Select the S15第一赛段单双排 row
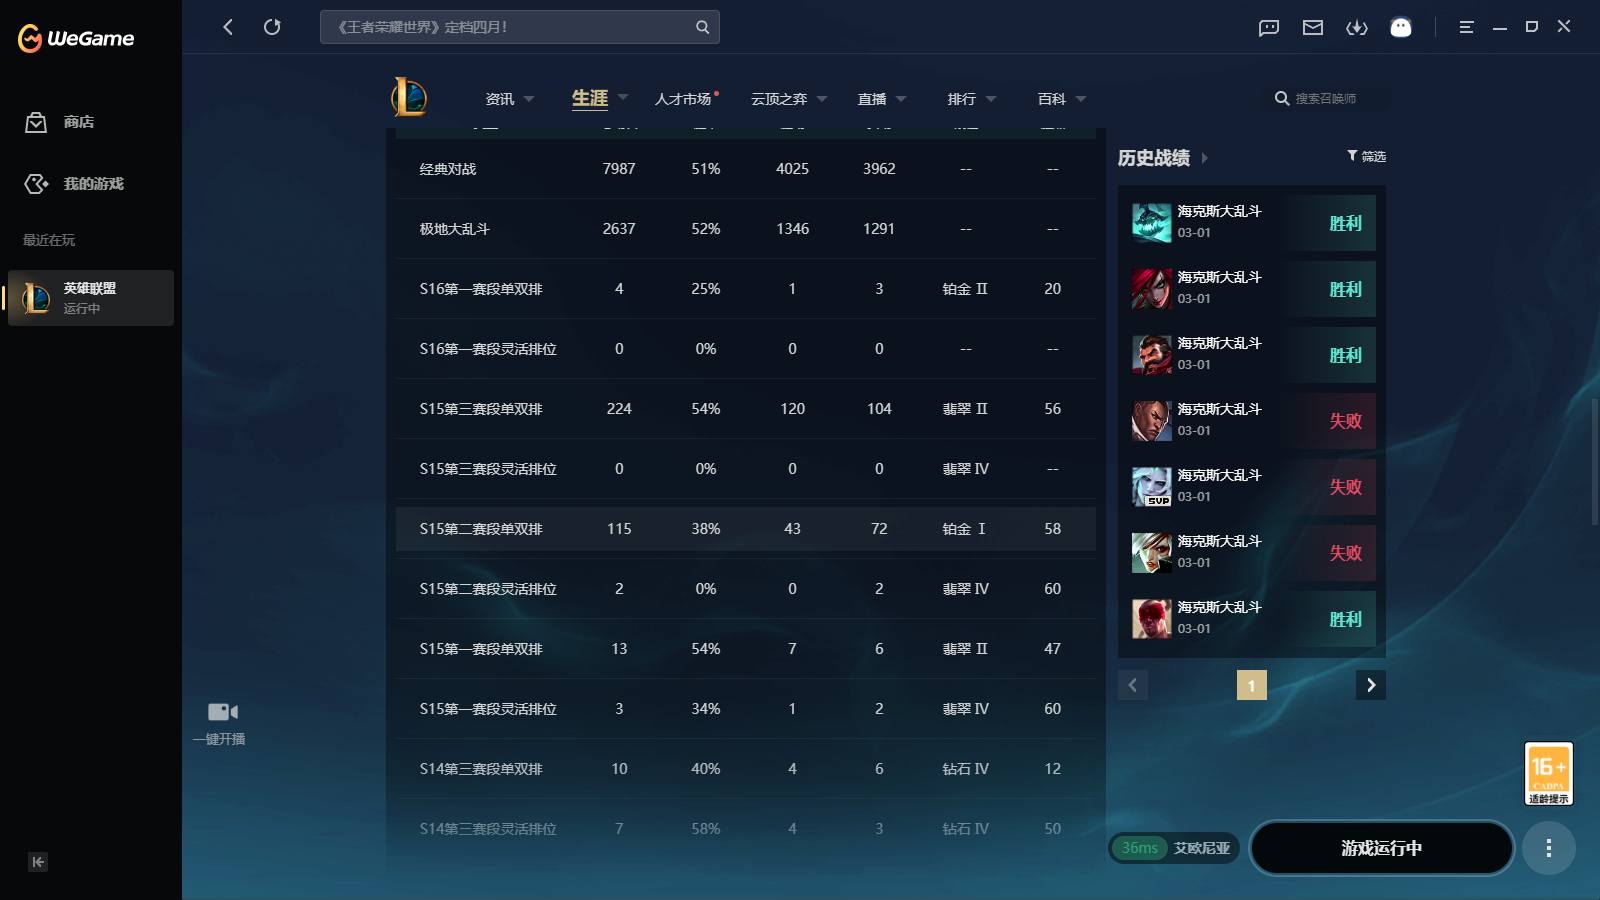This screenshot has width=1600, height=900. click(746, 649)
